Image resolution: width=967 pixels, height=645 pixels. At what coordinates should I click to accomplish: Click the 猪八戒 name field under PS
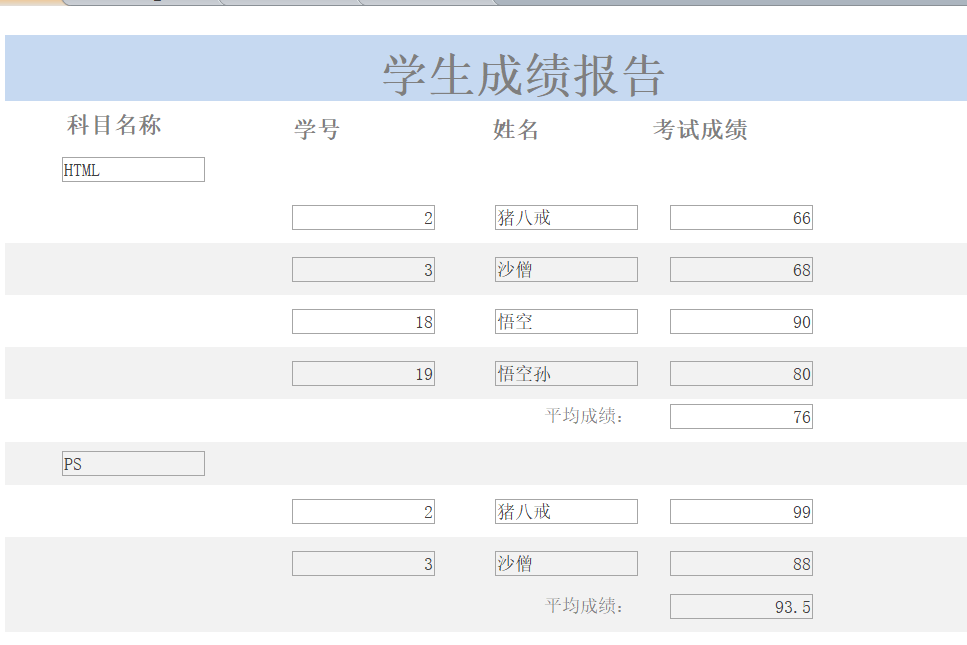pos(566,512)
